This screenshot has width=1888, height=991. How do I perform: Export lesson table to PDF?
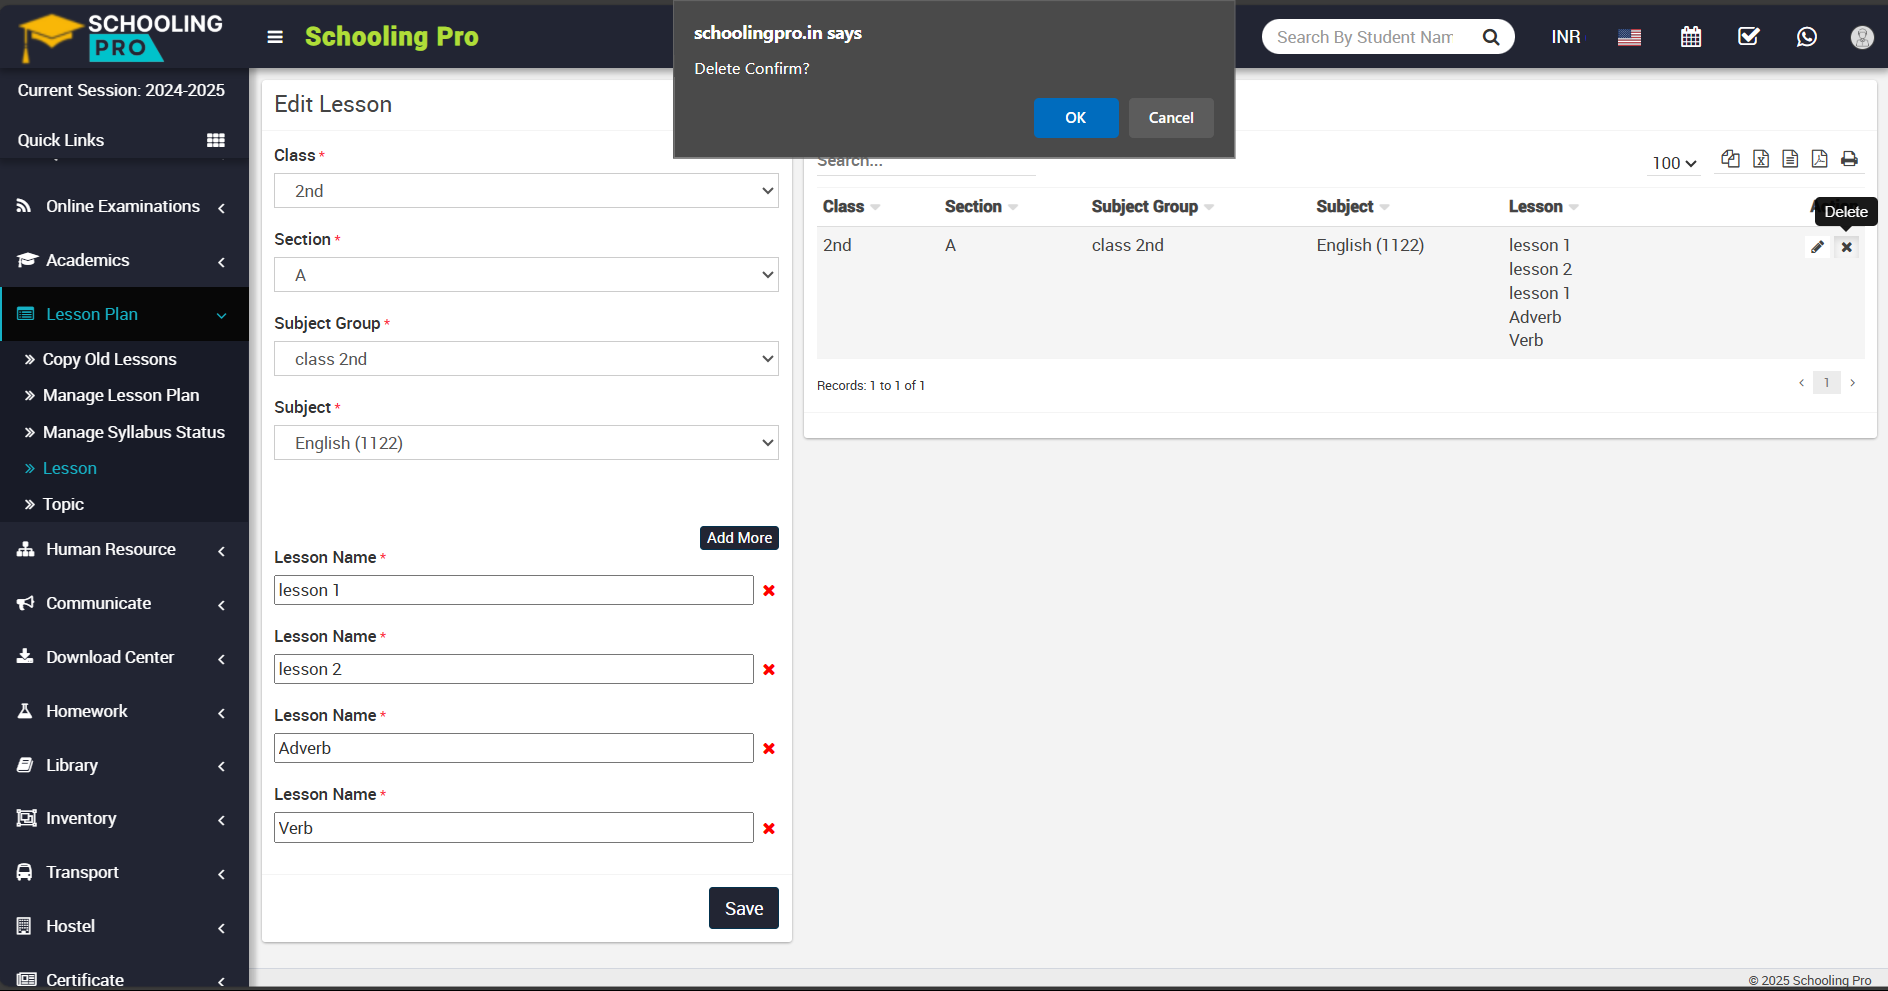click(x=1819, y=159)
